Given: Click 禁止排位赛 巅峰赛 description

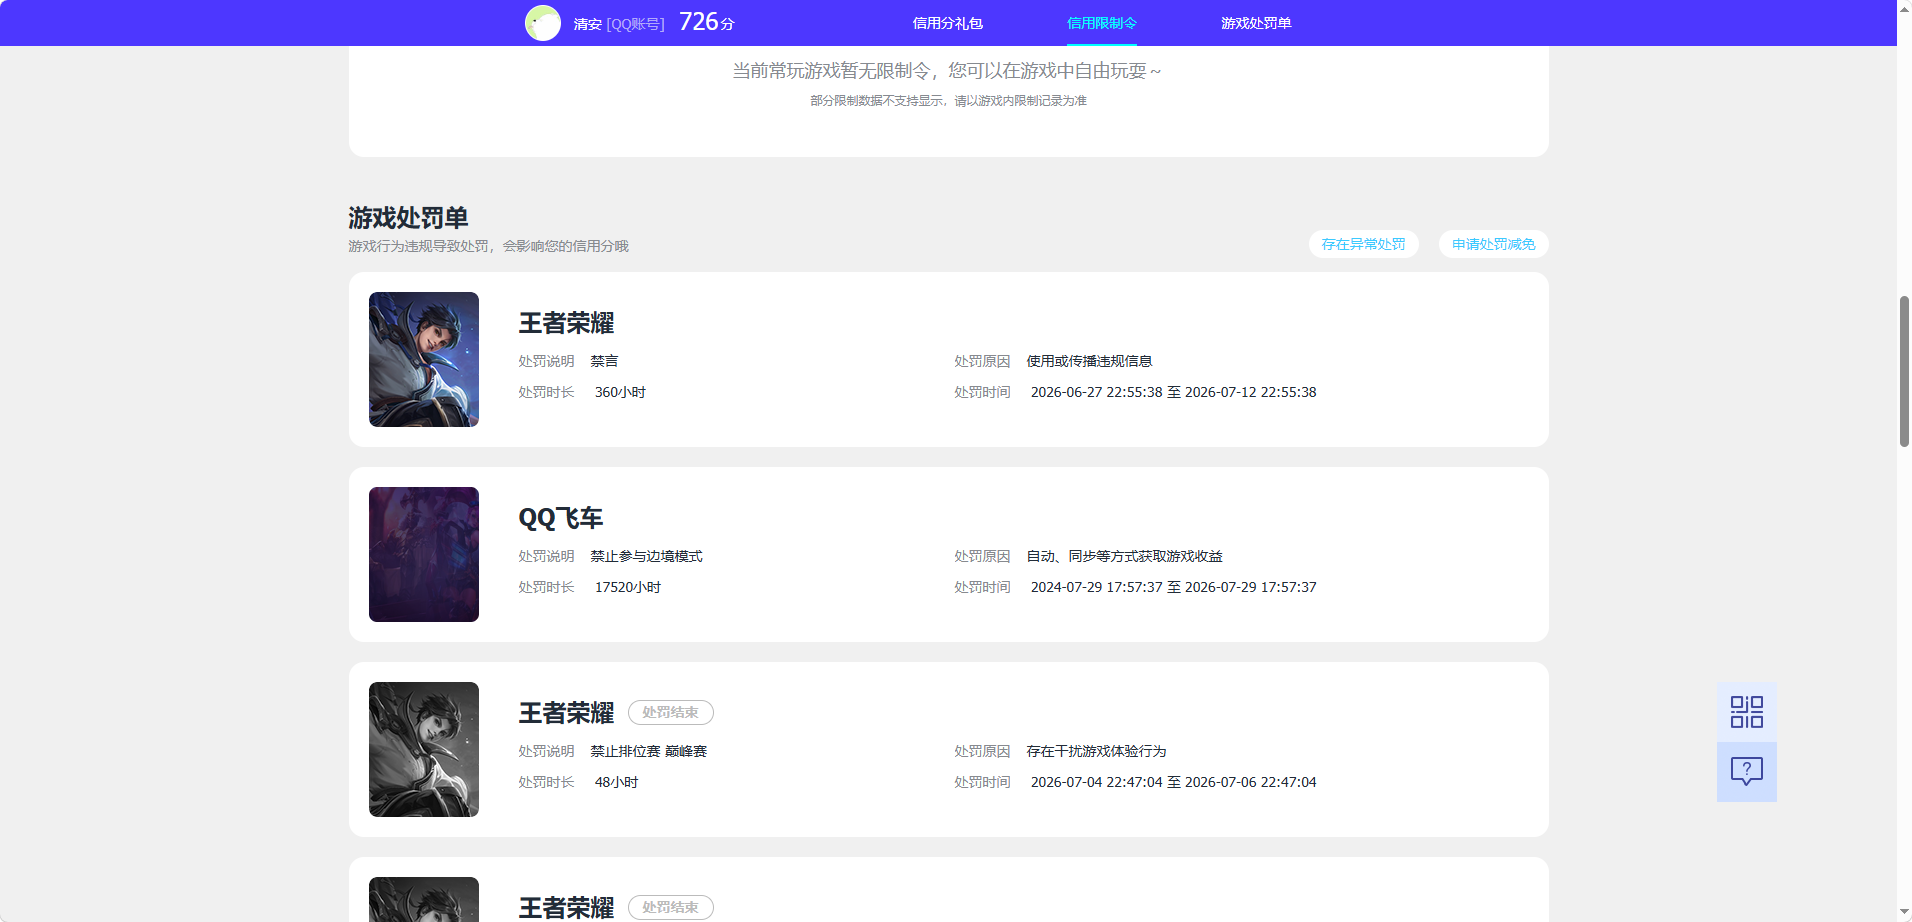Looking at the screenshot, I should pos(648,751).
